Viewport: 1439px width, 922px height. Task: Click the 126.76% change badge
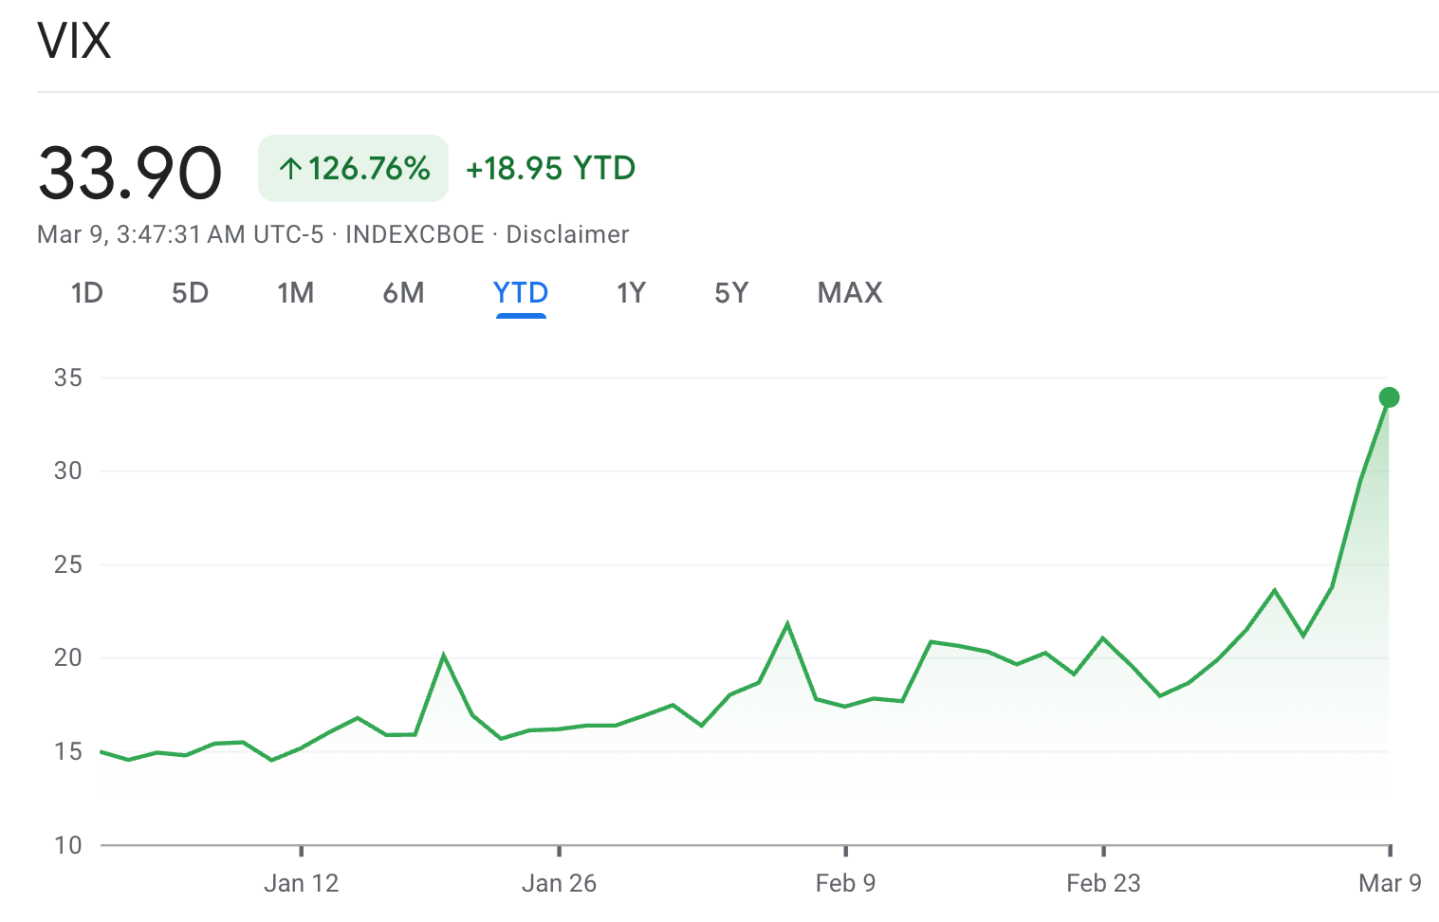pyautogui.click(x=353, y=169)
